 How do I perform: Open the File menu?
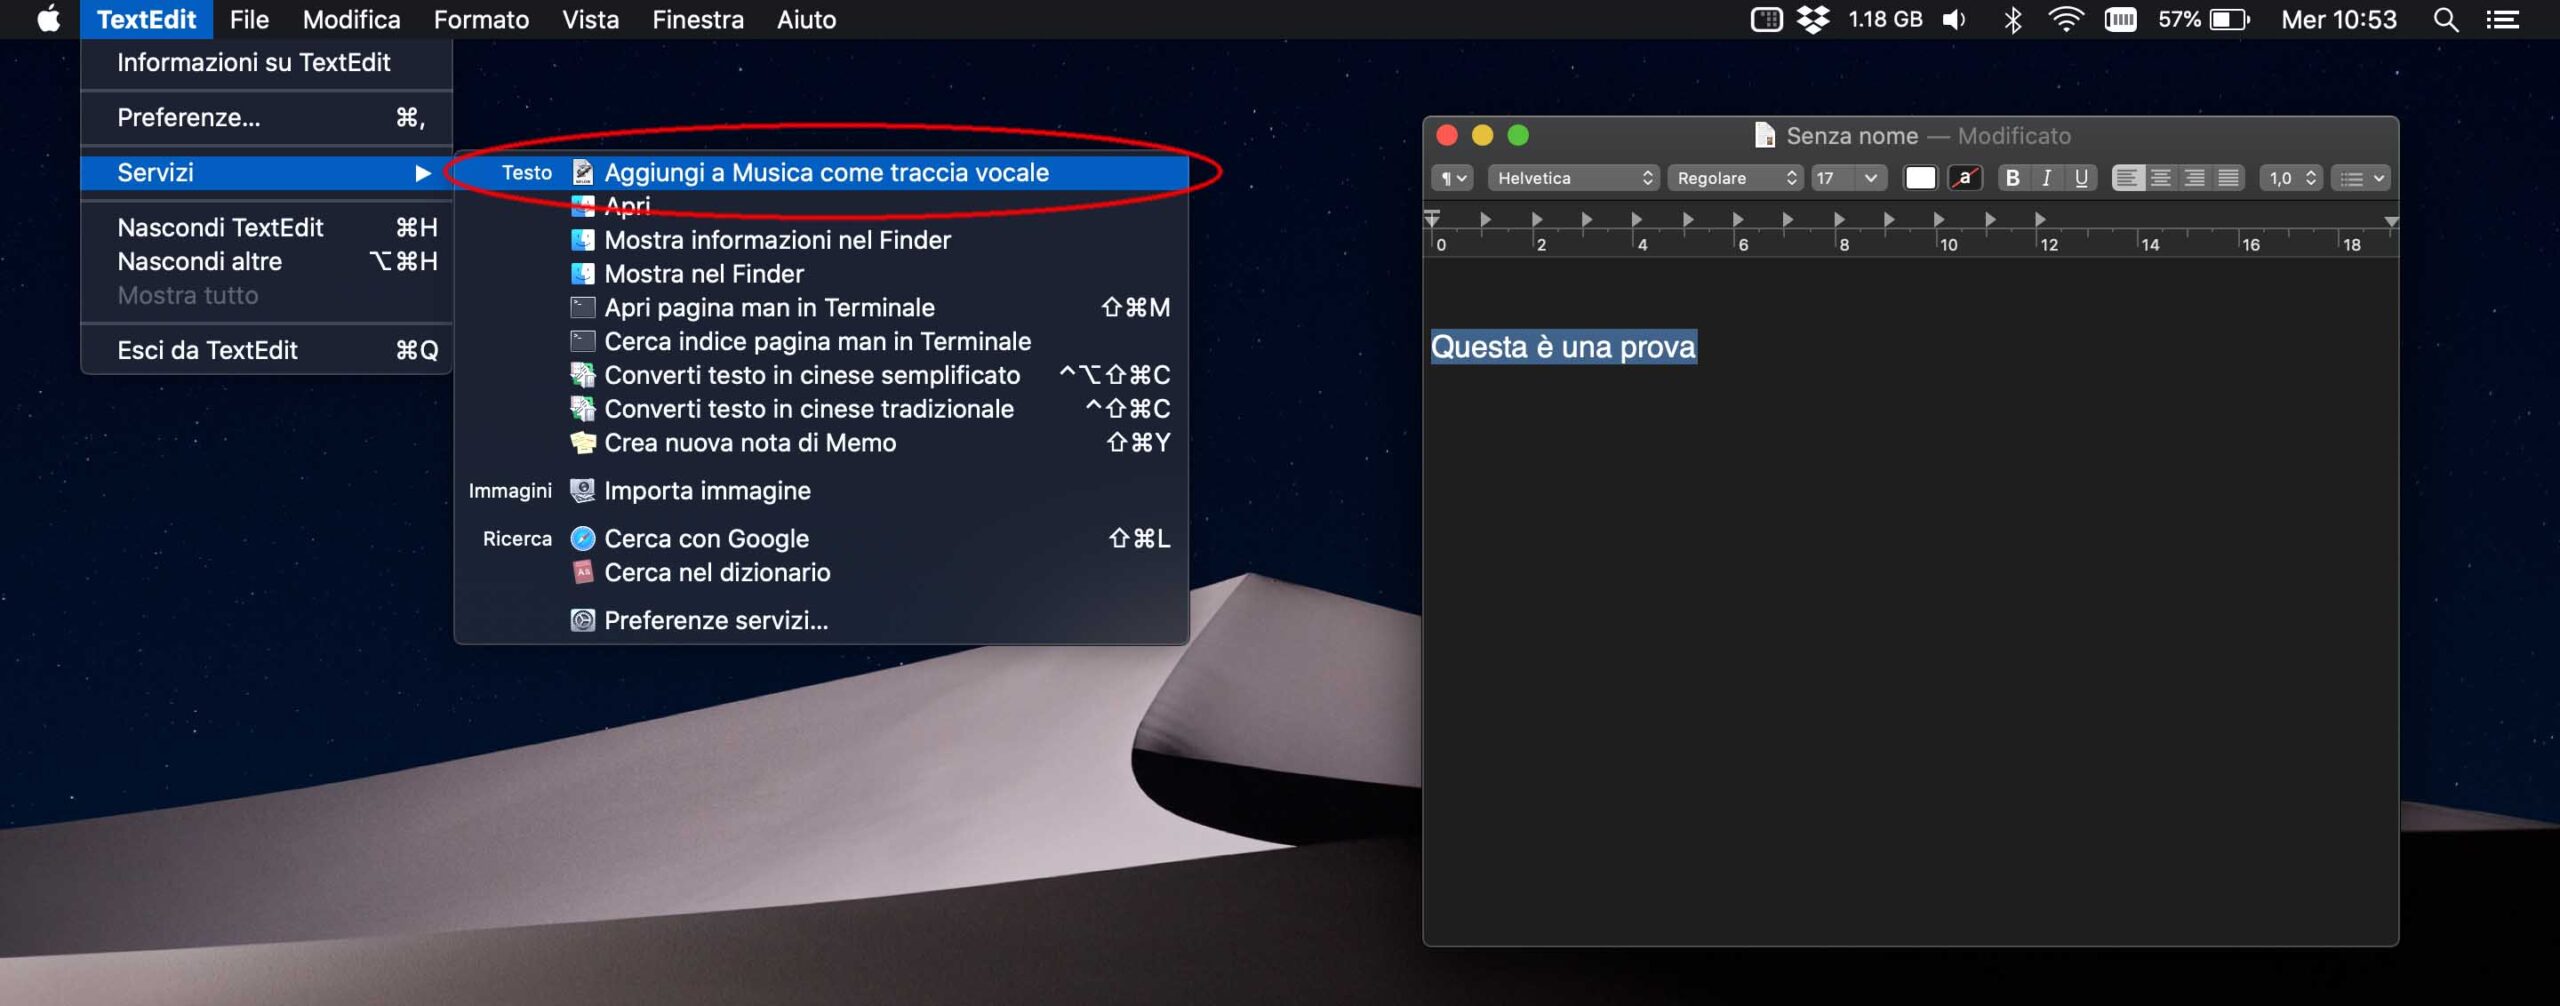tap(249, 19)
